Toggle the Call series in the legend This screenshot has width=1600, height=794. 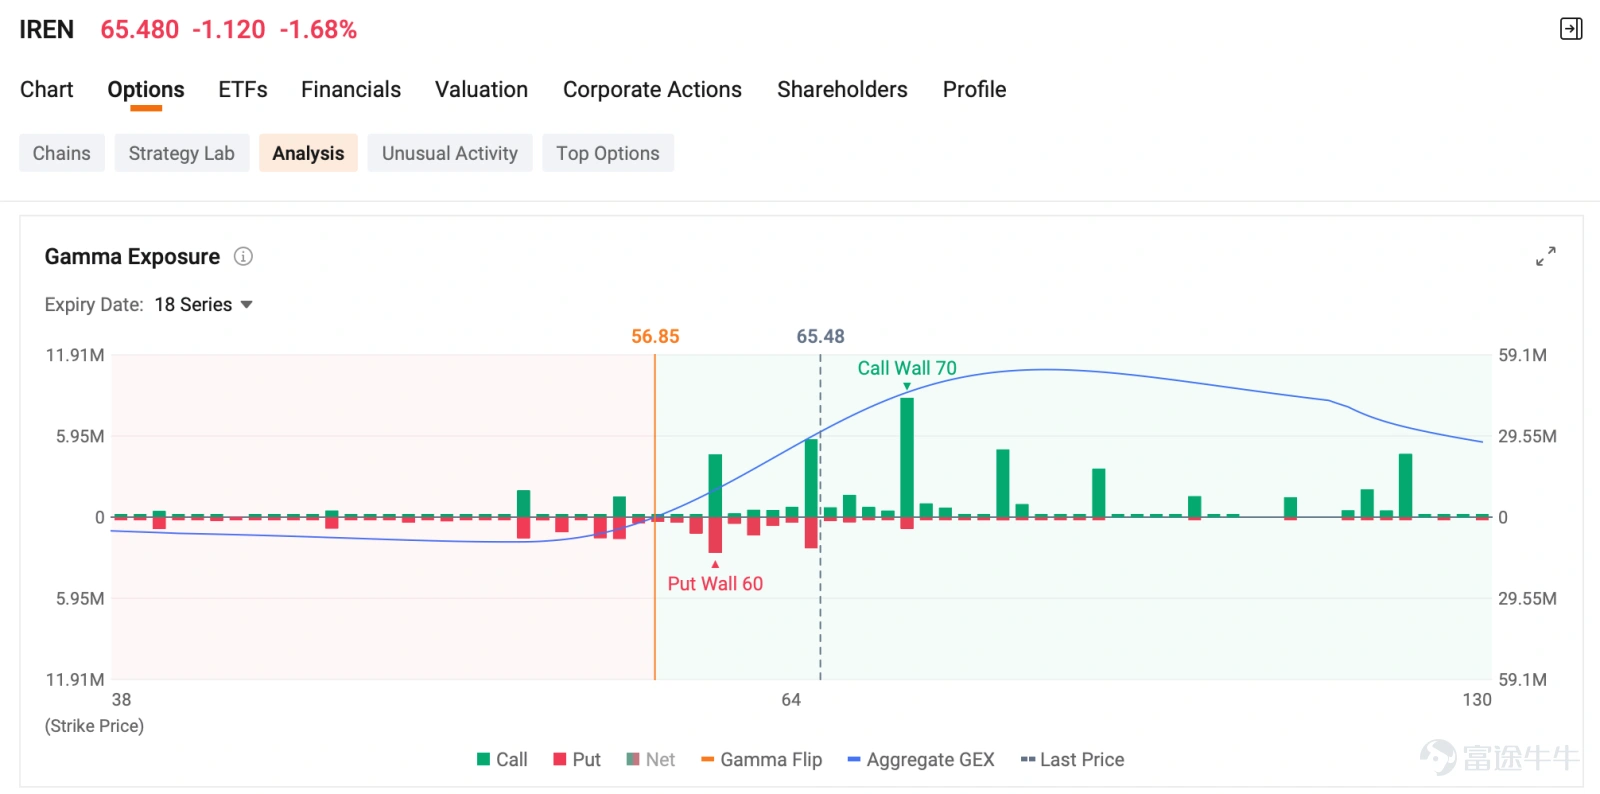[x=502, y=760]
